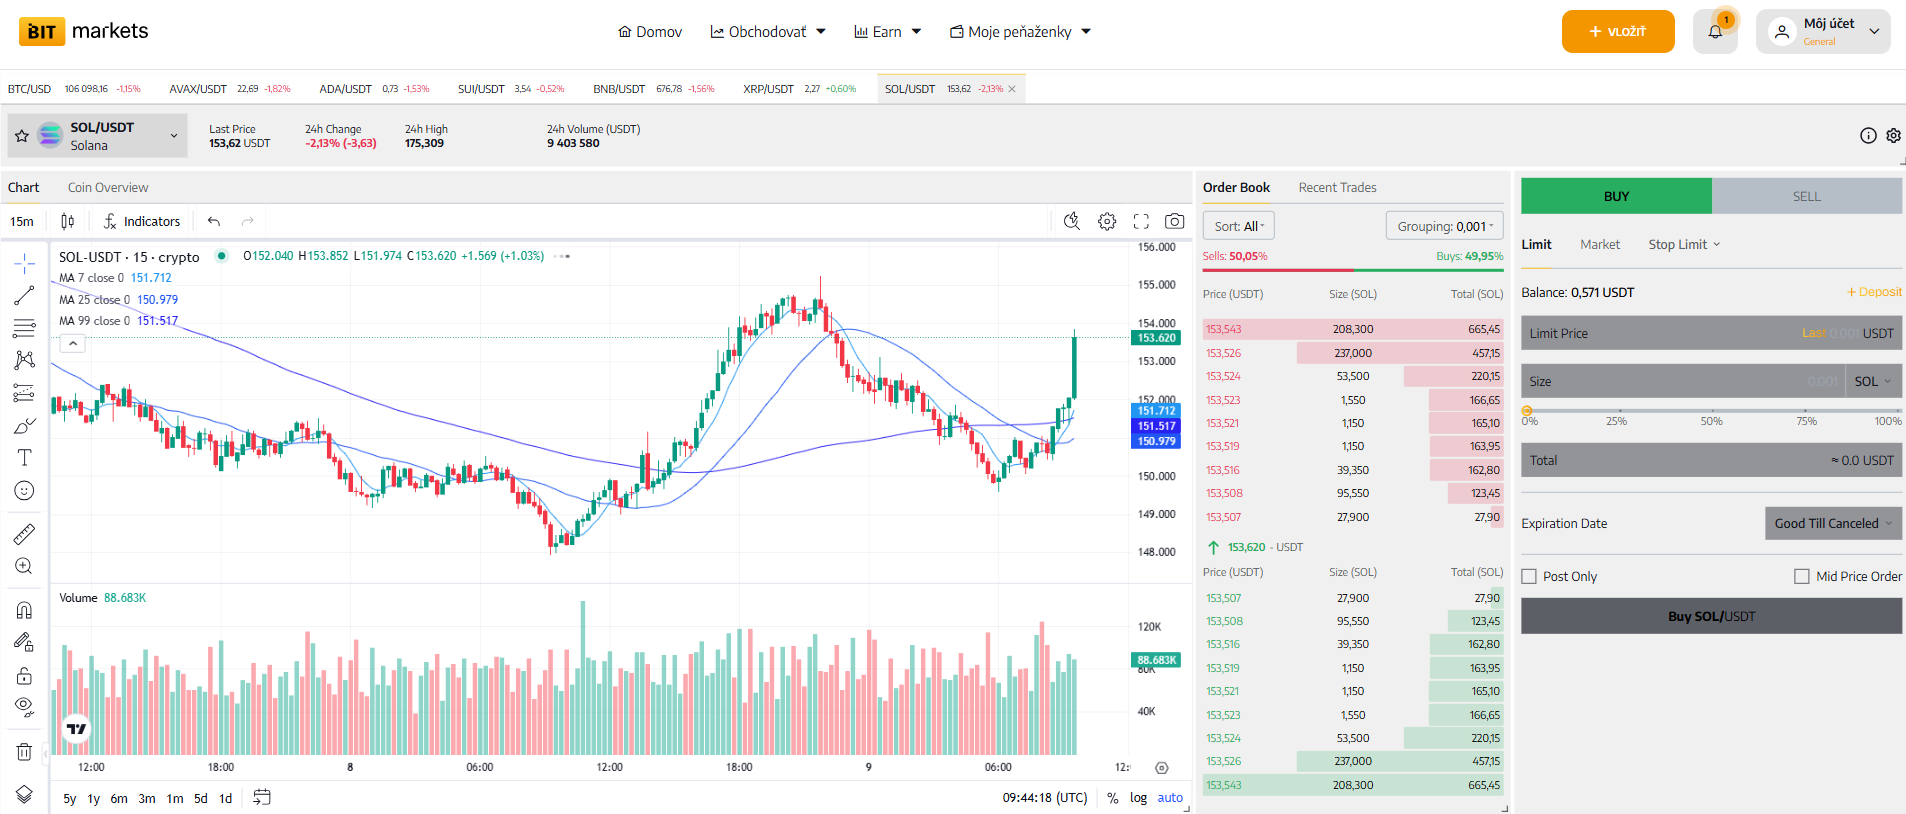Enable the Post Only checkbox
The width and height of the screenshot is (1906, 814).
point(1529,577)
